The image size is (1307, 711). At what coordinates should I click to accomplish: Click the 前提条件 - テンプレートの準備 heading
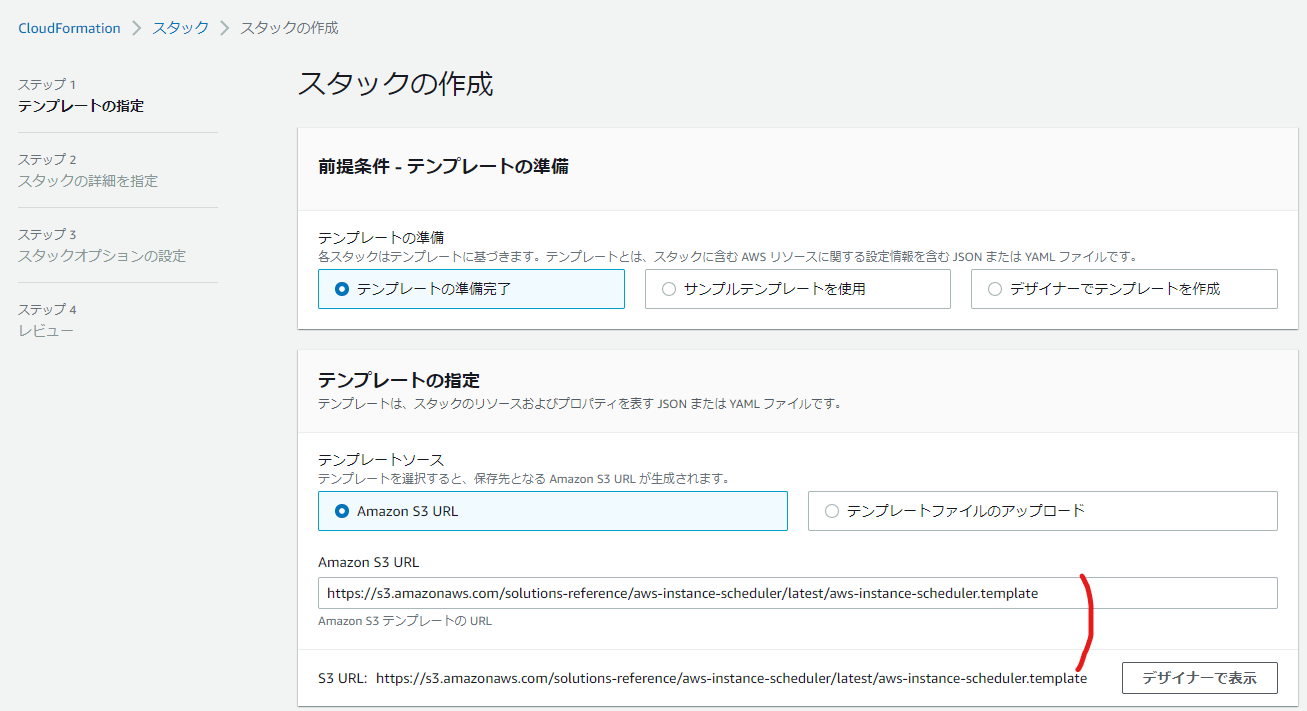pos(443,166)
